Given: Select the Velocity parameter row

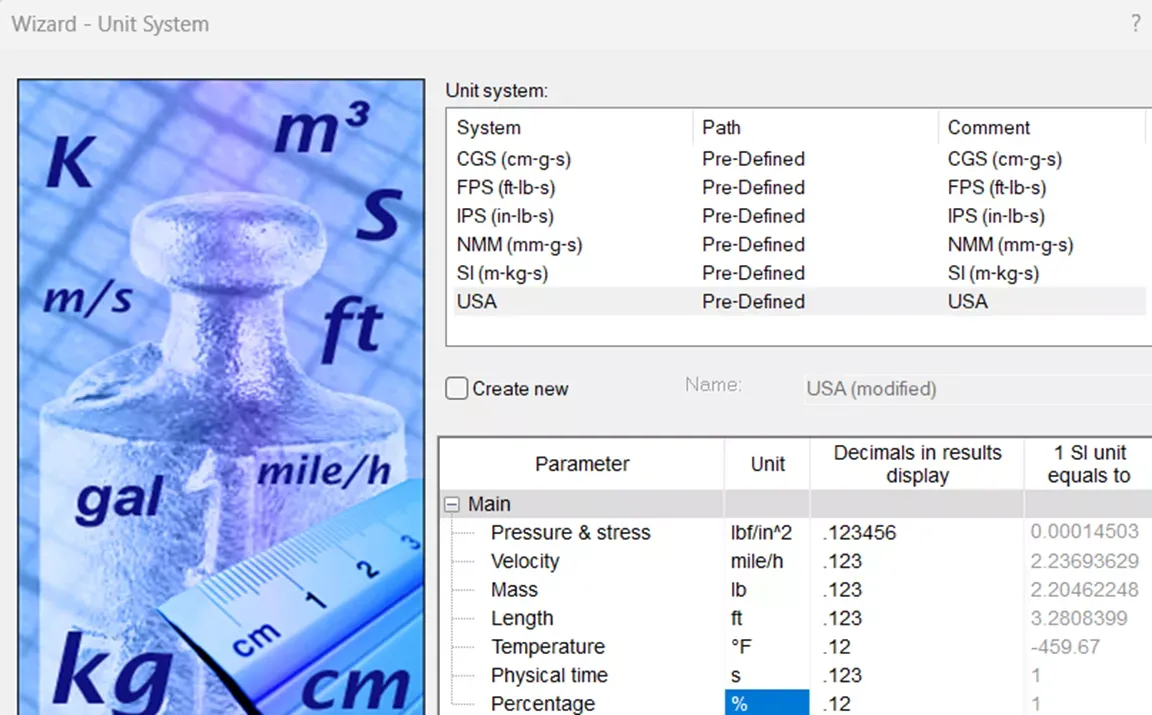Looking at the screenshot, I should pos(525,561).
